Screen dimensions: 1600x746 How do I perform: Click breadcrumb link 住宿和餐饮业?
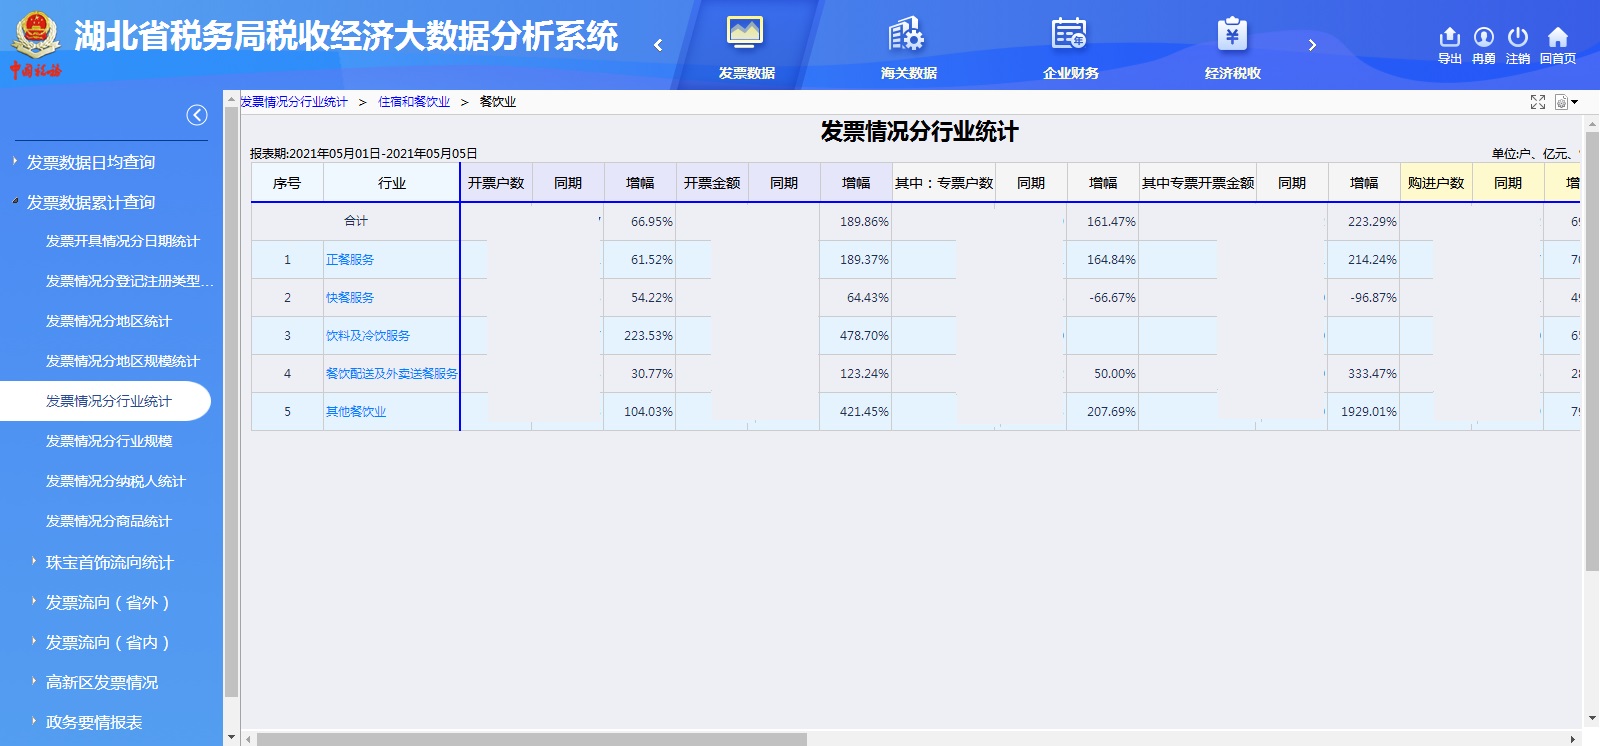click(414, 102)
